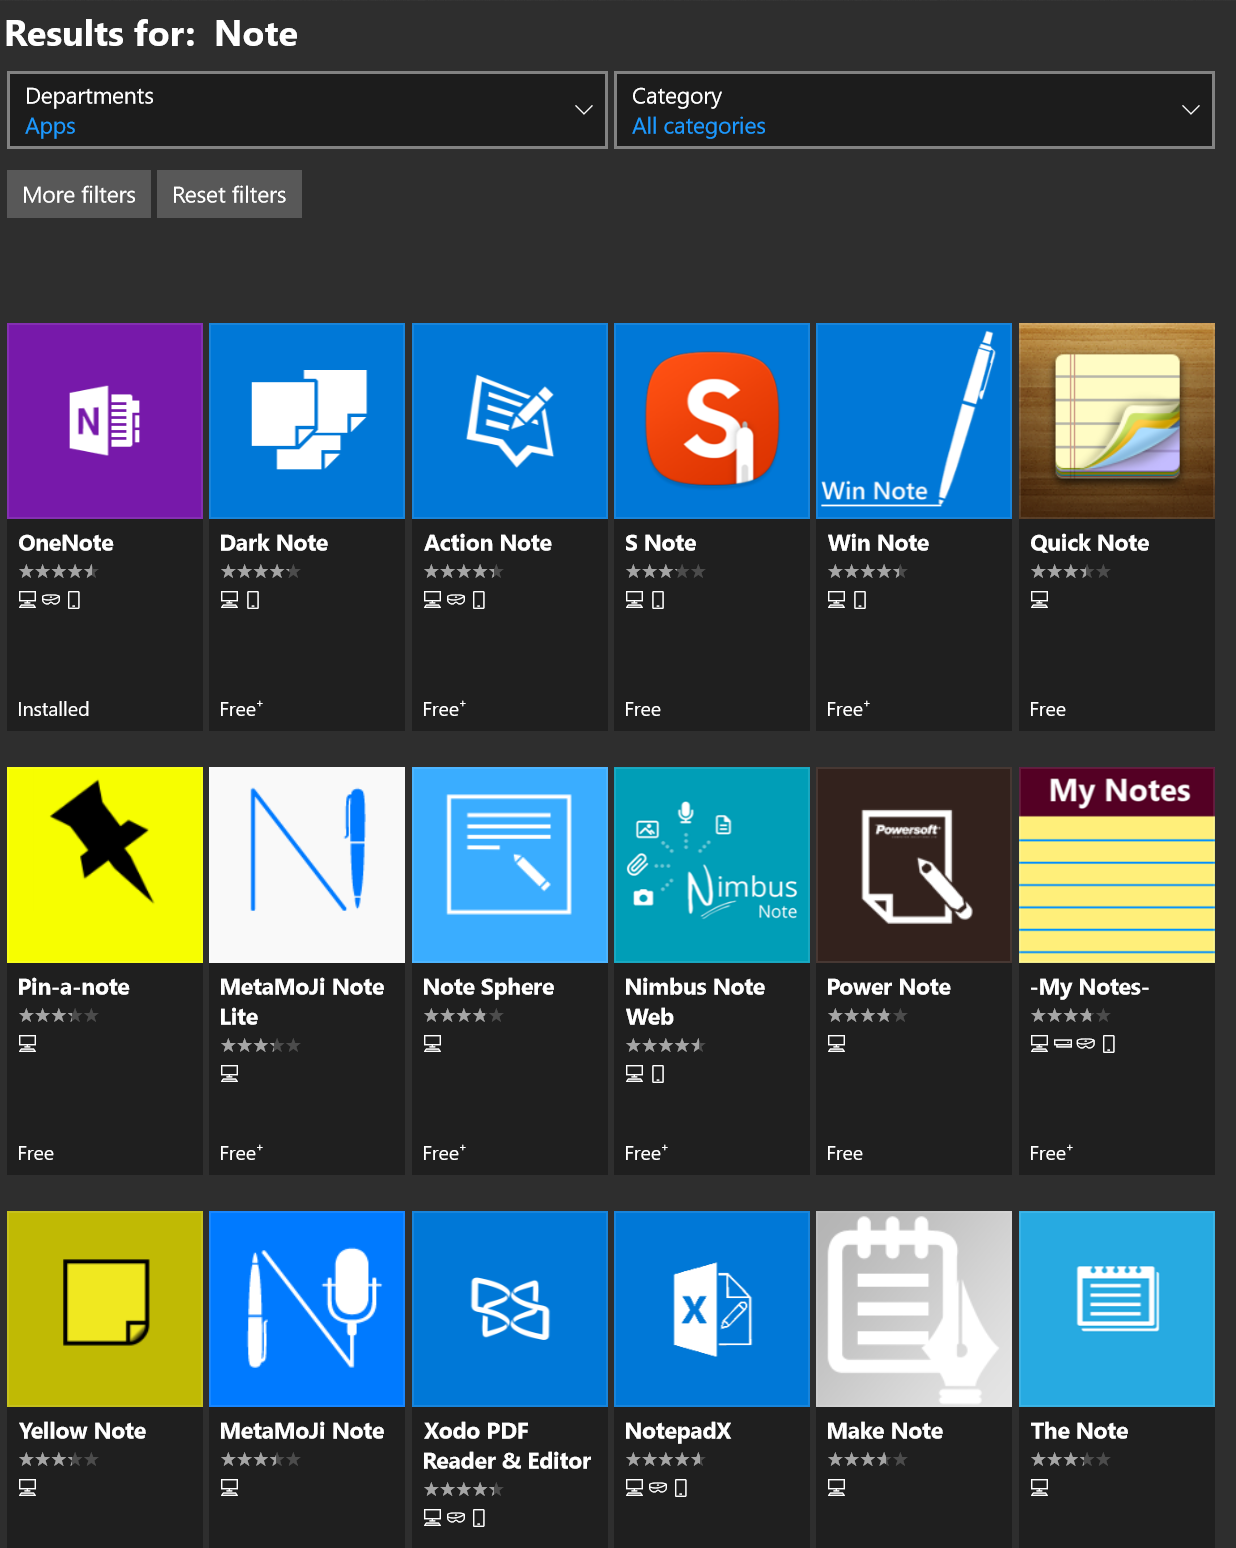The height and width of the screenshot is (1548, 1236).
Task: Click the Xodo PDF Reader icon
Action: (509, 1308)
